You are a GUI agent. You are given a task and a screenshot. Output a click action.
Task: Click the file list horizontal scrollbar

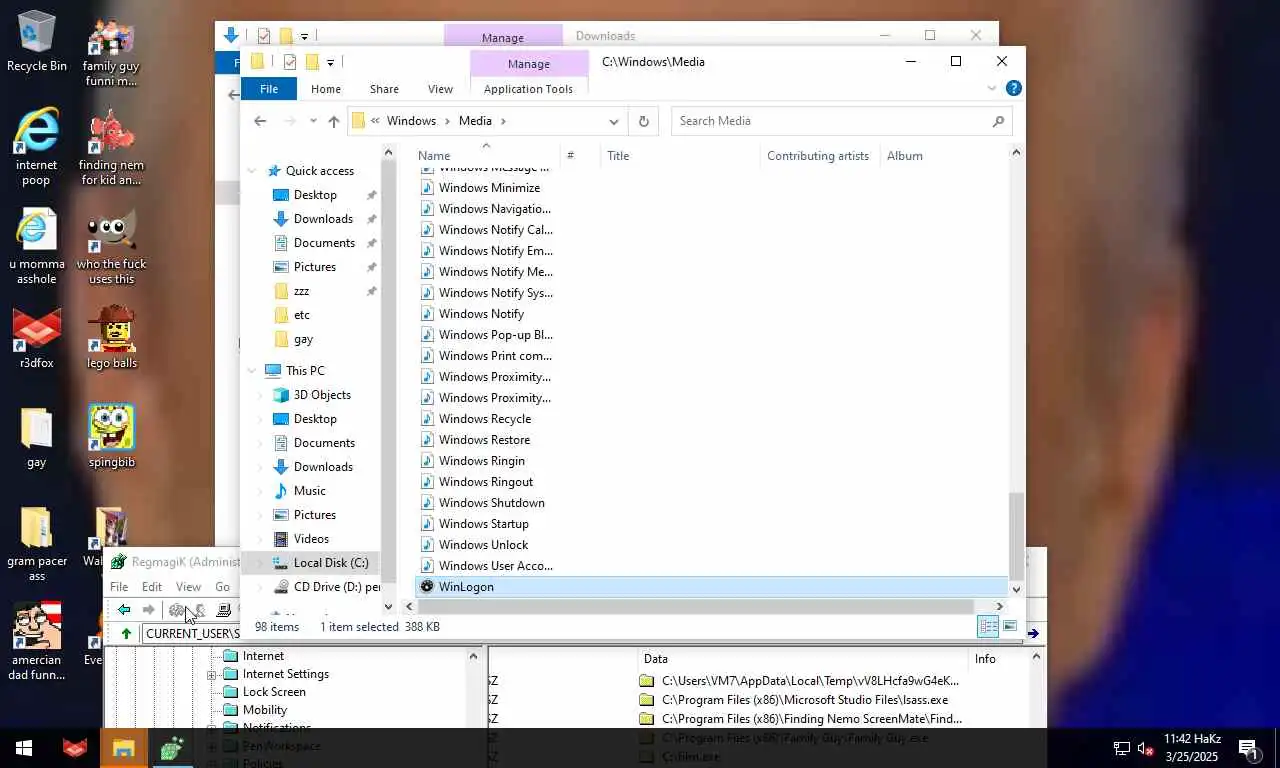pos(695,607)
